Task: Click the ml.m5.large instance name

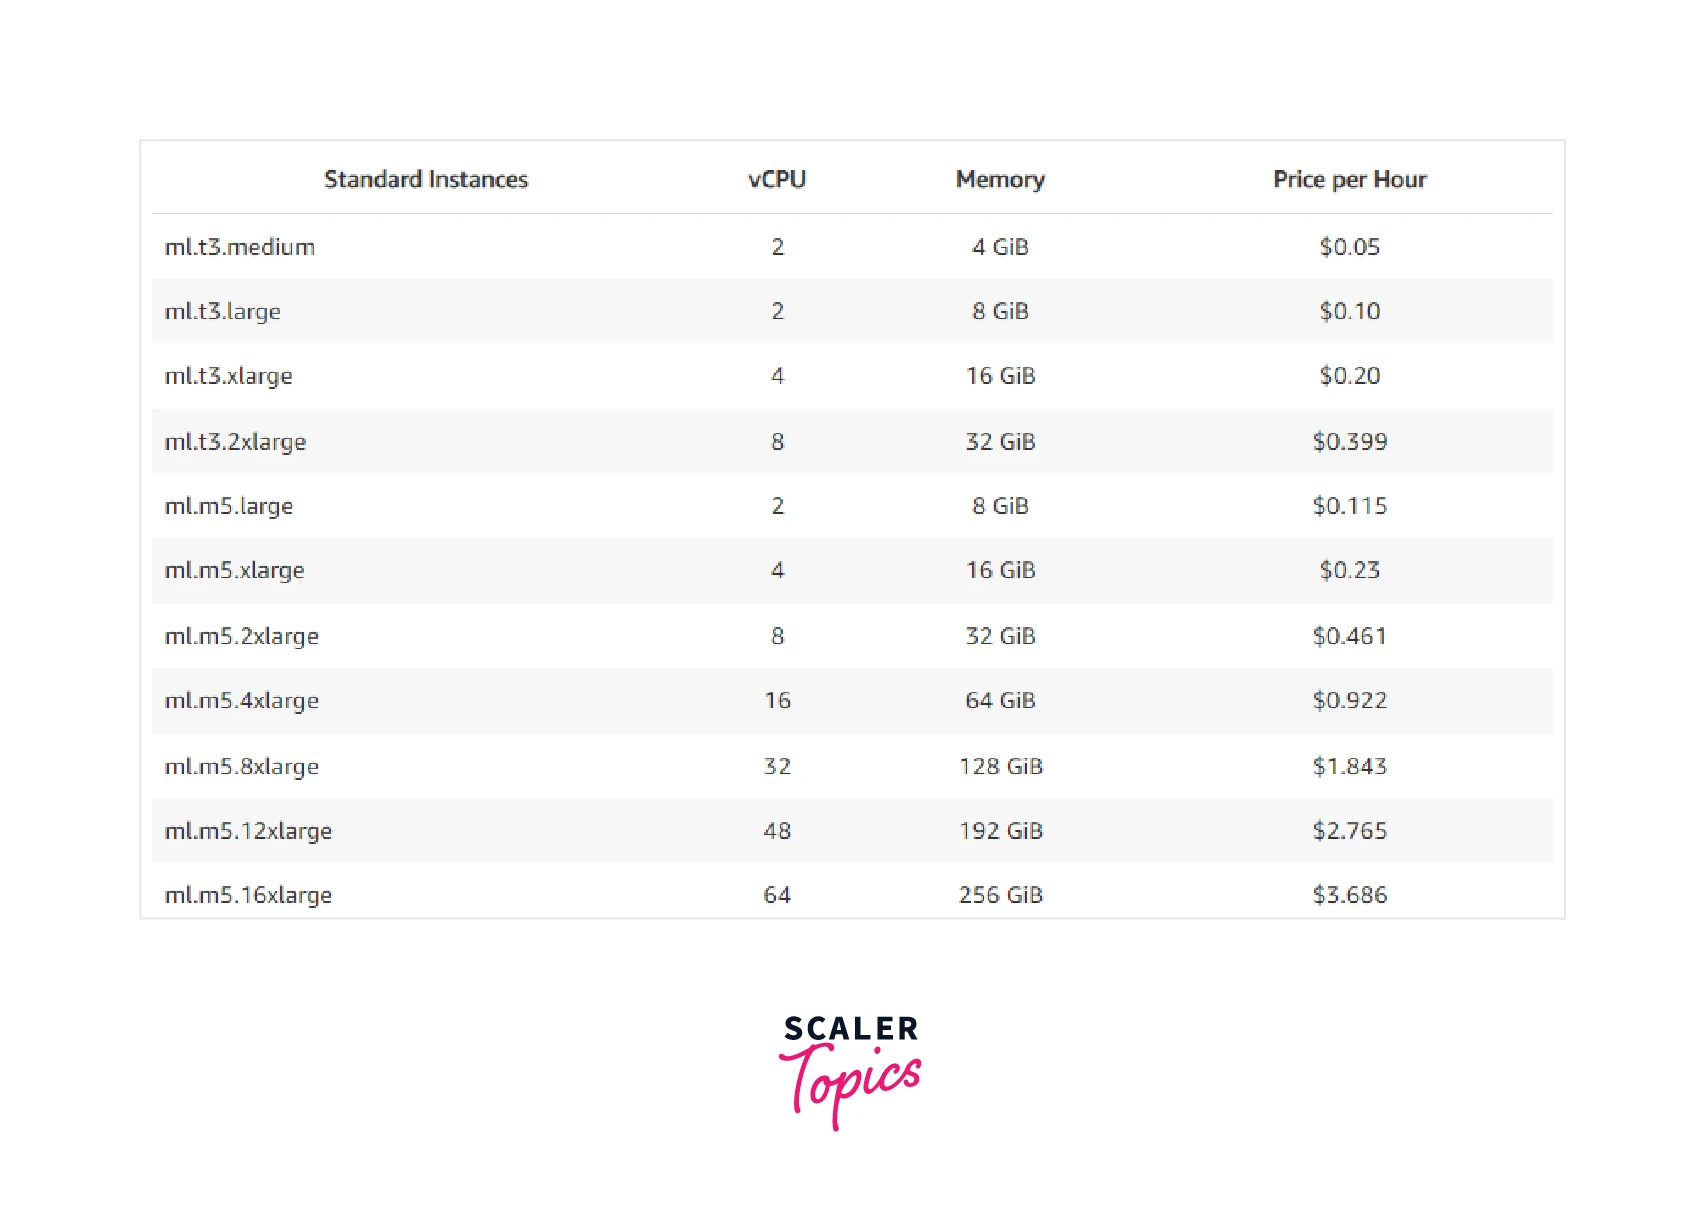Action: 229,506
